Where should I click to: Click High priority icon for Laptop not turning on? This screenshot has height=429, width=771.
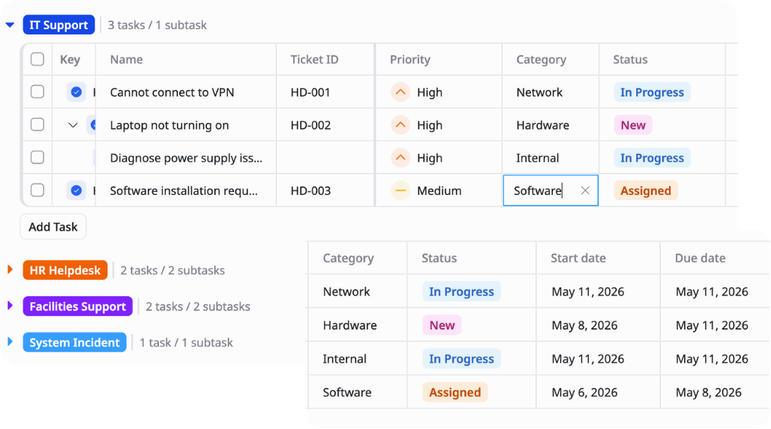400,125
